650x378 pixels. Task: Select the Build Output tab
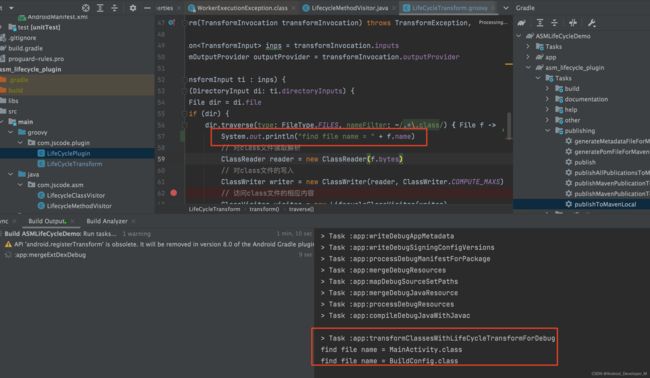tap(47, 221)
